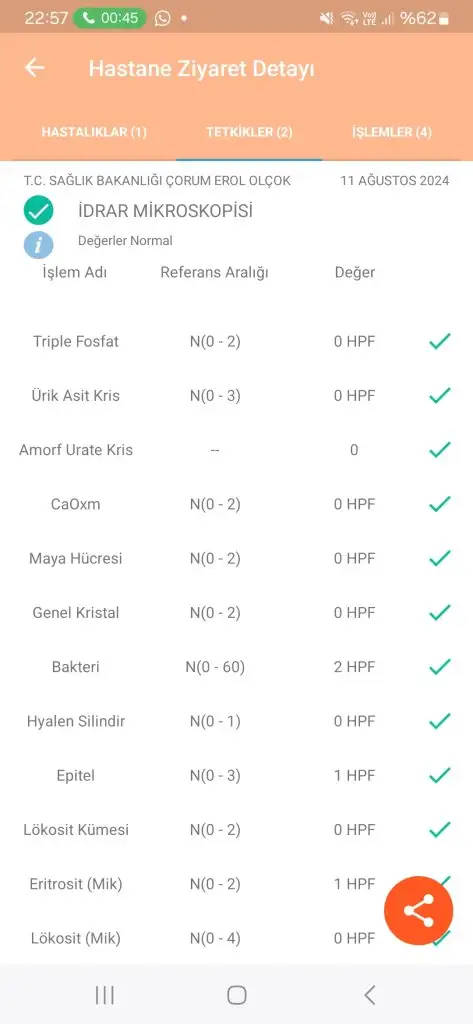
Task: Tap the Değerler Normal status text
Action: [125, 241]
